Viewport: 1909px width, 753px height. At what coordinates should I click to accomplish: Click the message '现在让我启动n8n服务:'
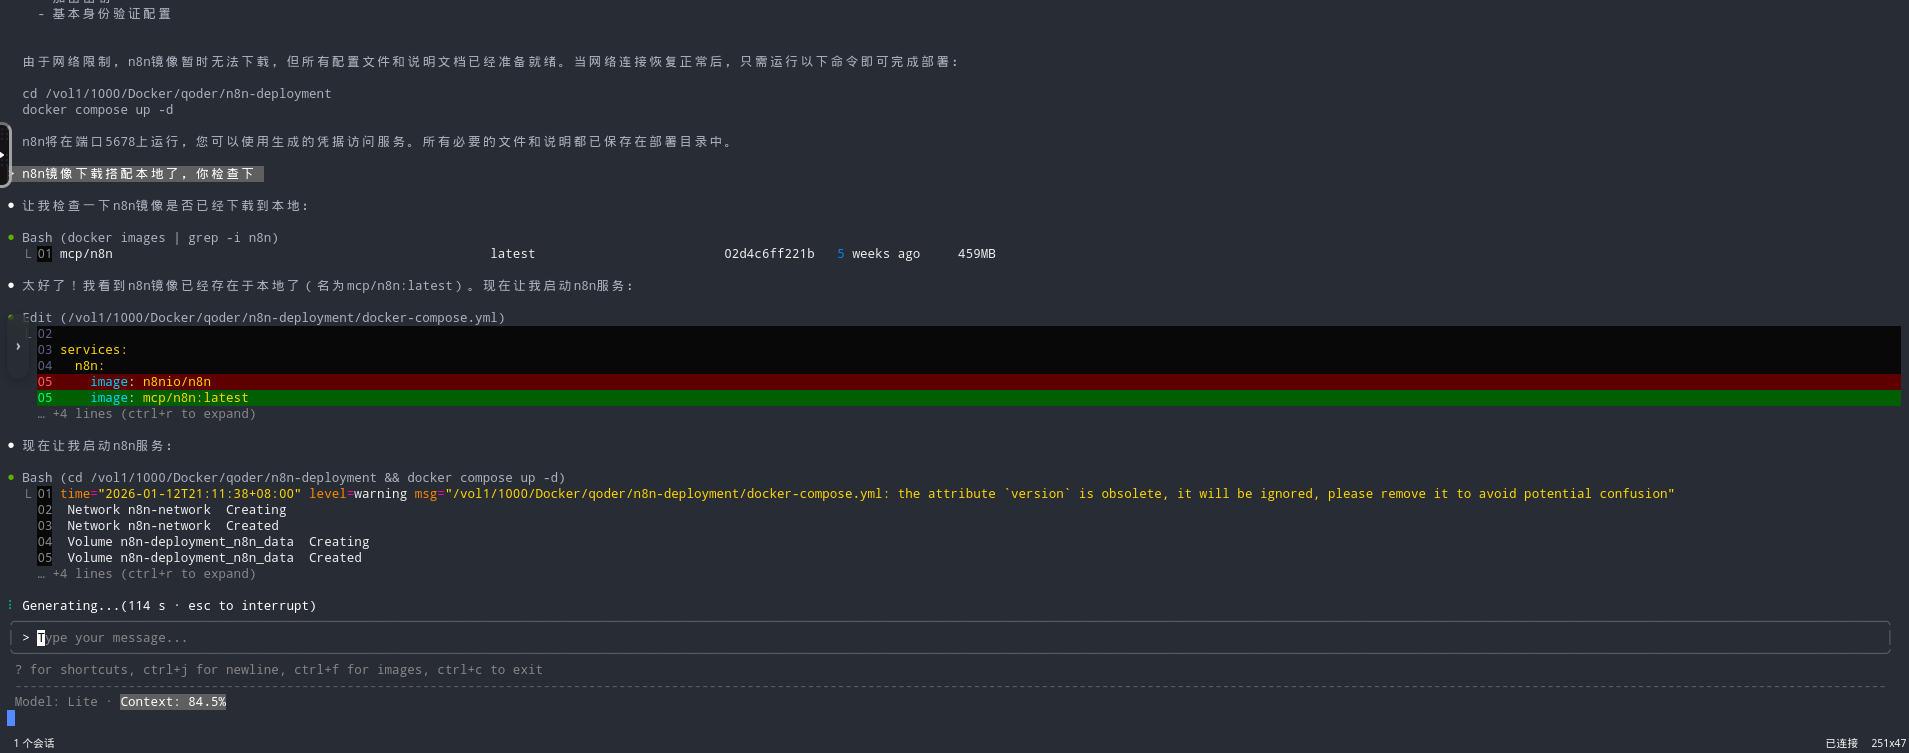(x=97, y=446)
